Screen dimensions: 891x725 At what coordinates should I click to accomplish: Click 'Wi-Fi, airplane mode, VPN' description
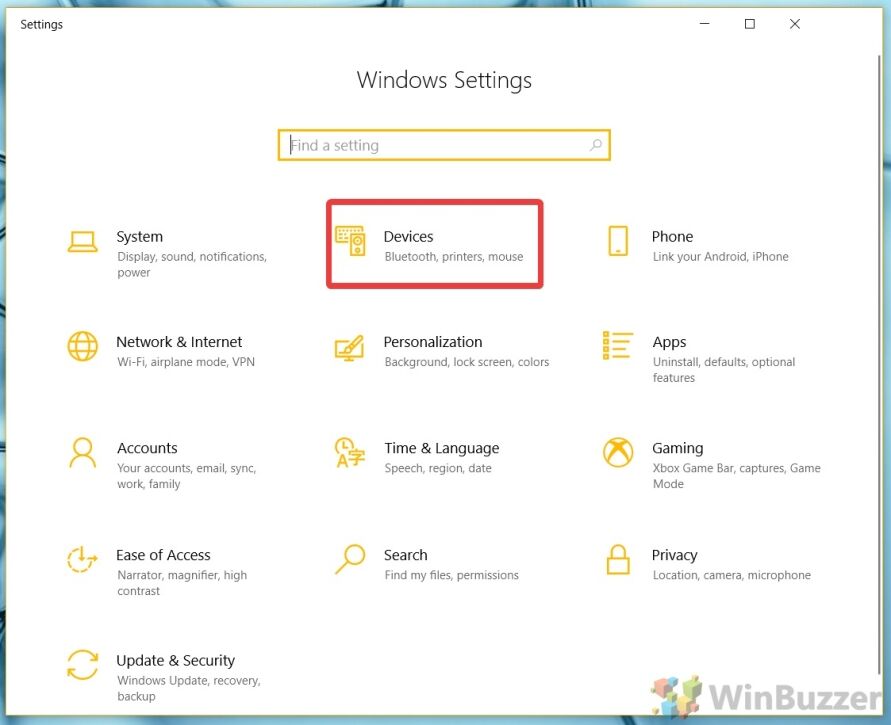tap(186, 362)
